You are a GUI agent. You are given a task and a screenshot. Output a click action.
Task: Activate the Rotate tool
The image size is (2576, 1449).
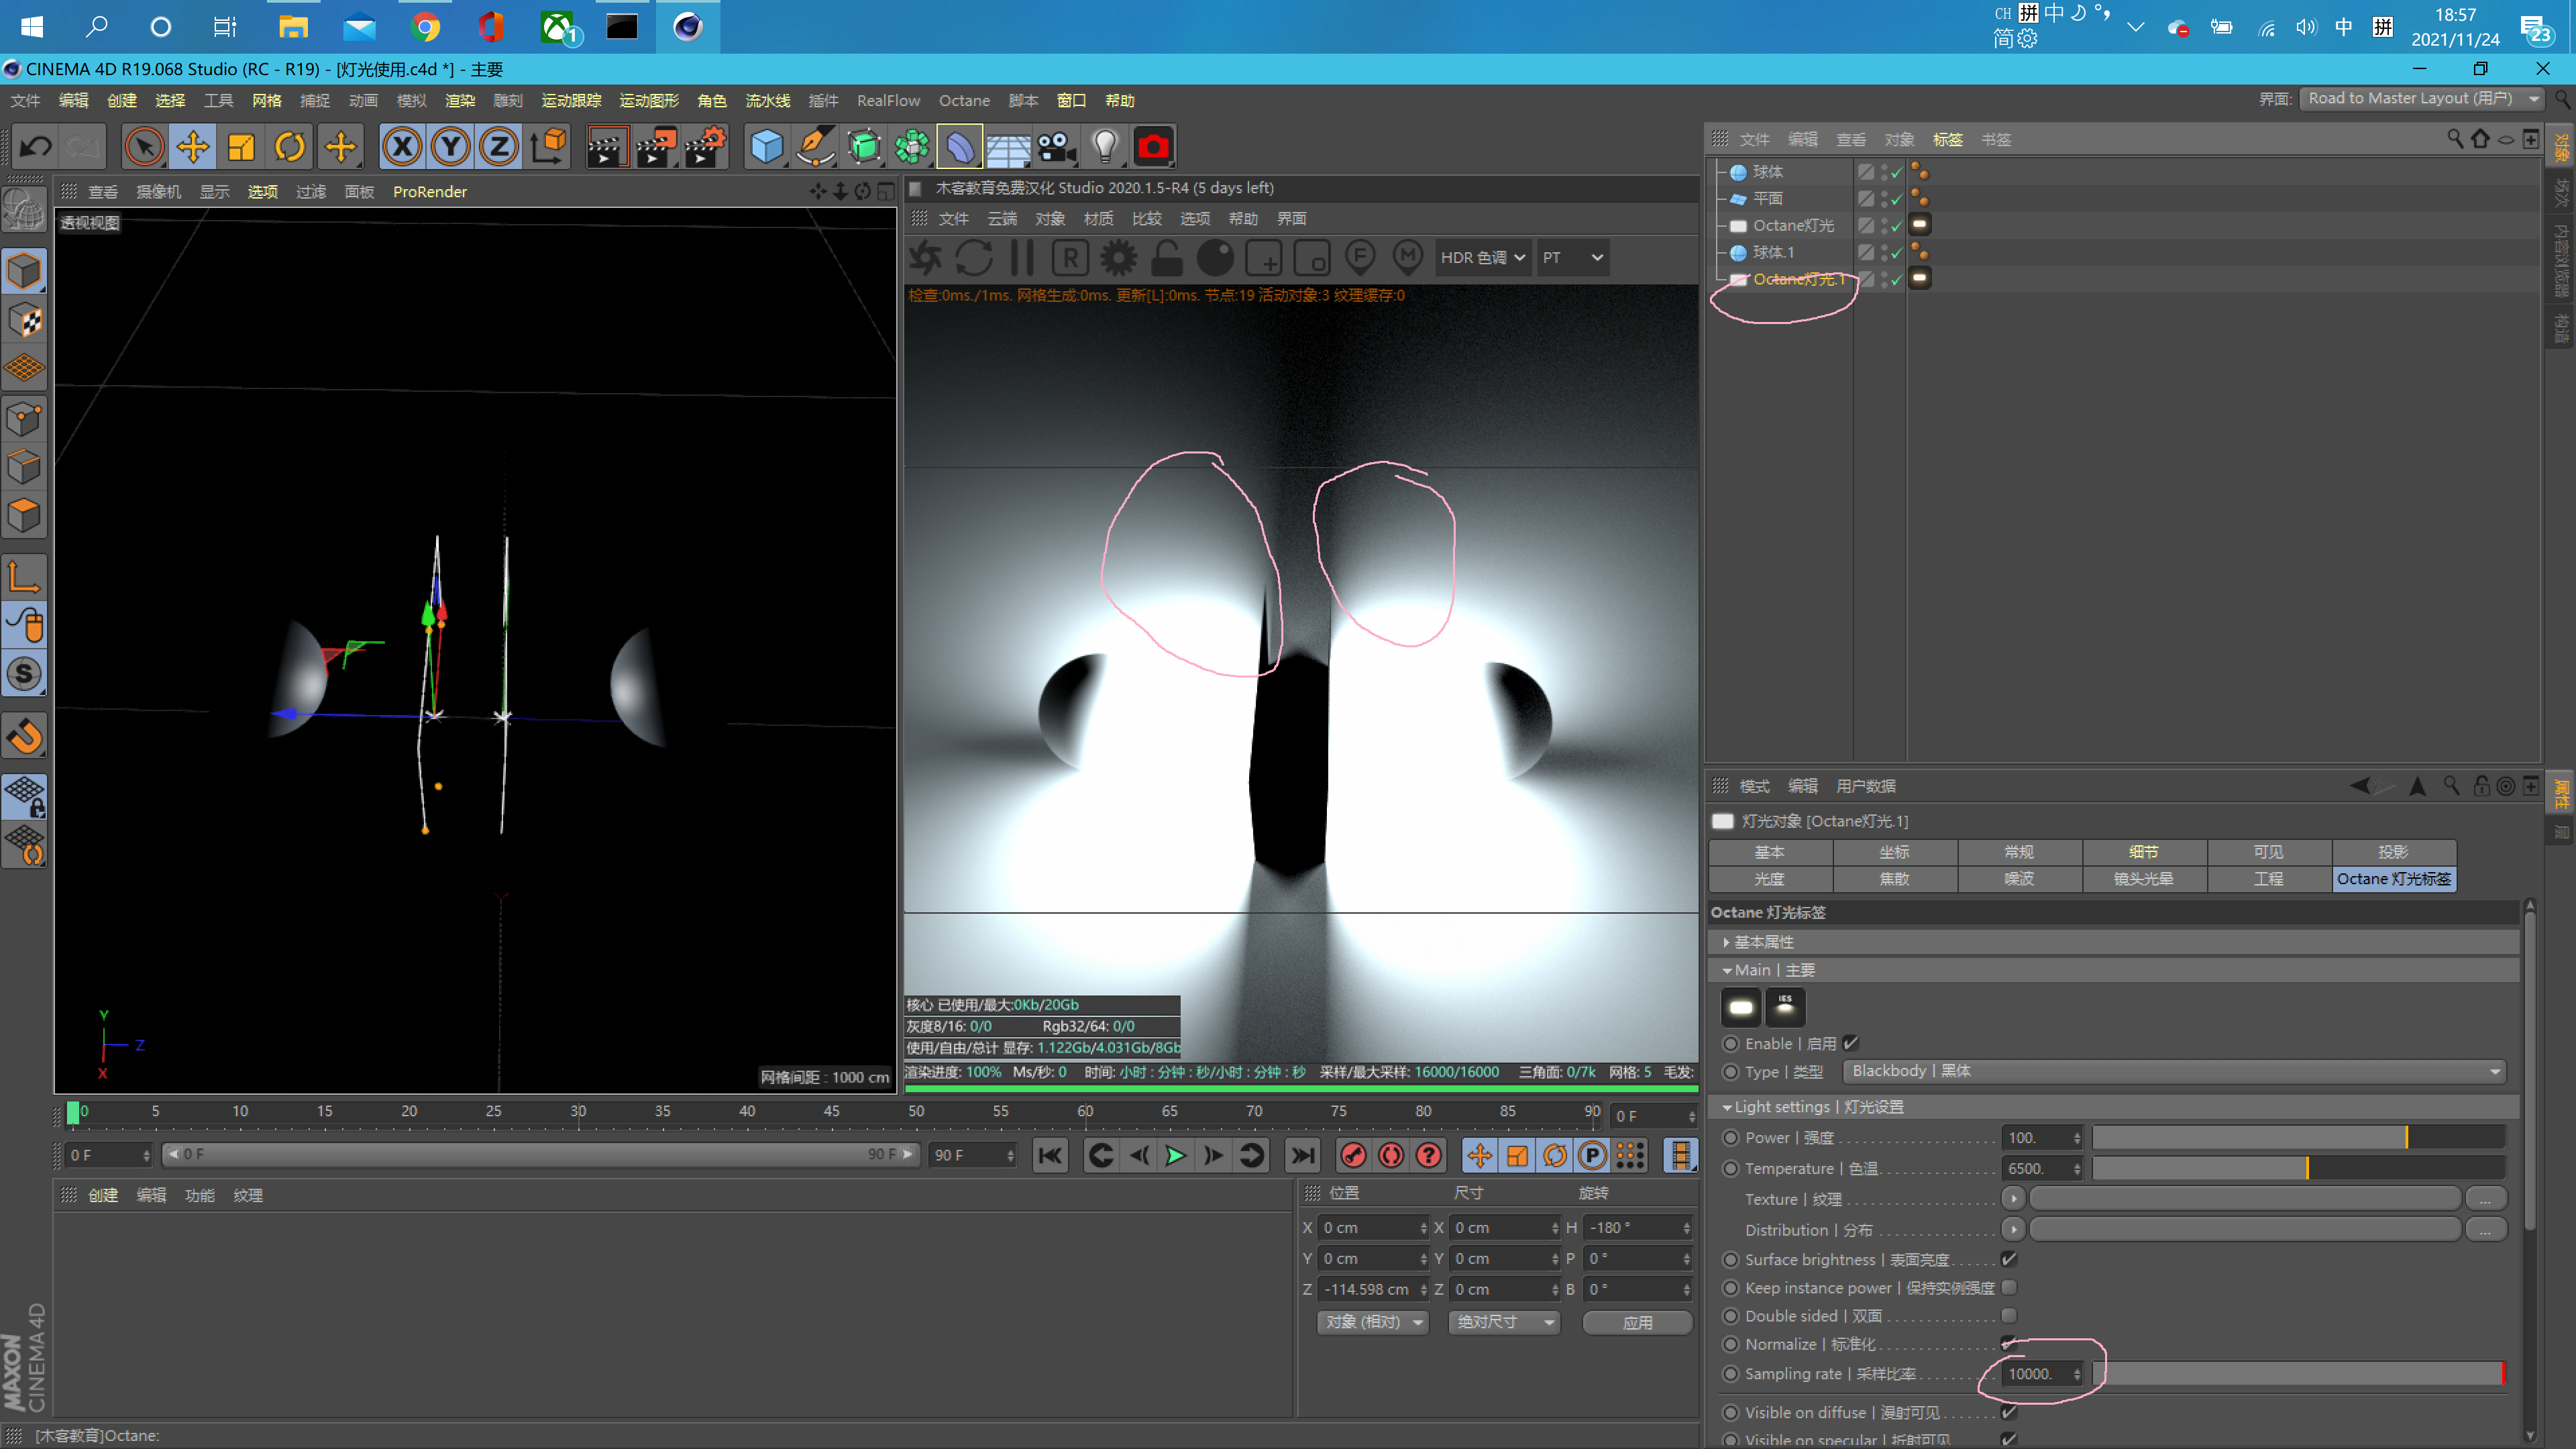(x=290, y=147)
